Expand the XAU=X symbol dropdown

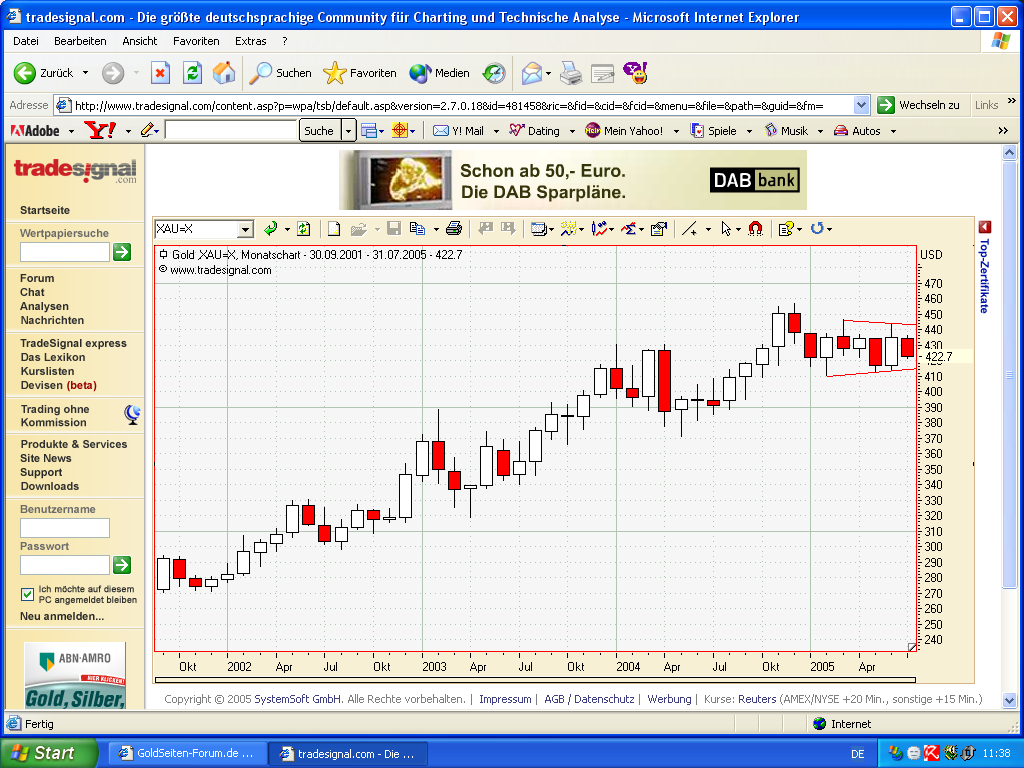pos(245,229)
